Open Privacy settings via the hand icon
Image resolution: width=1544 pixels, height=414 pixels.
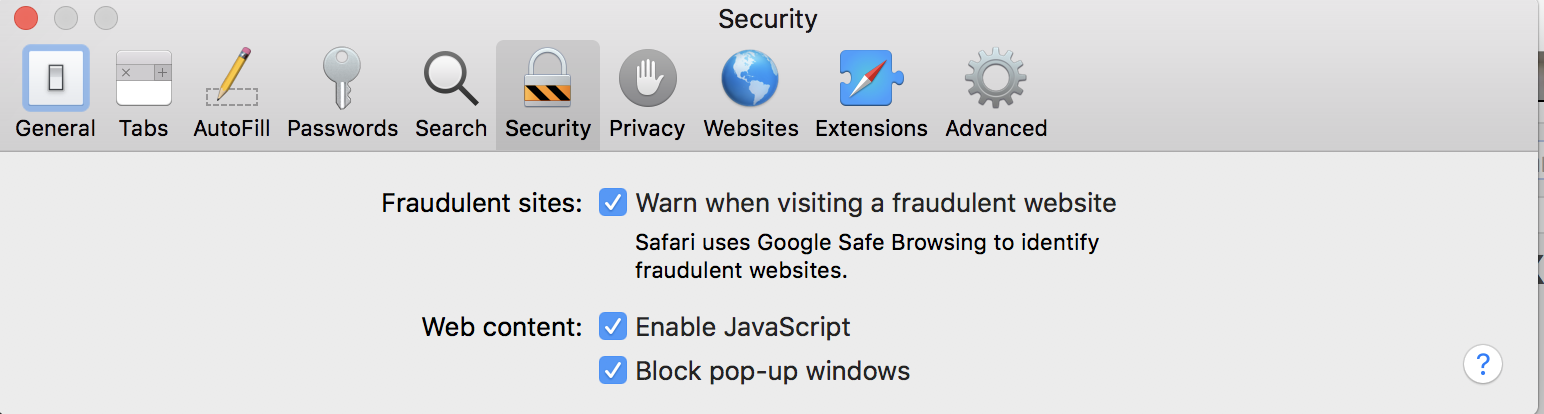click(647, 79)
